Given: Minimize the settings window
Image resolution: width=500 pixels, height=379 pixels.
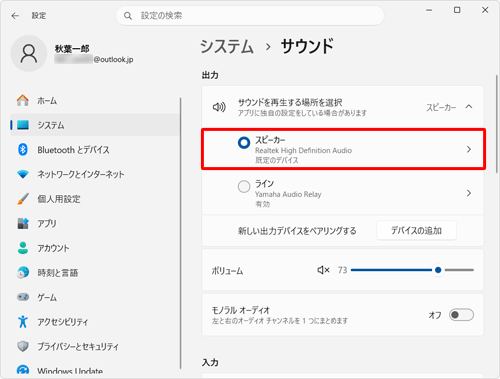Looking at the screenshot, I should click(x=429, y=10).
